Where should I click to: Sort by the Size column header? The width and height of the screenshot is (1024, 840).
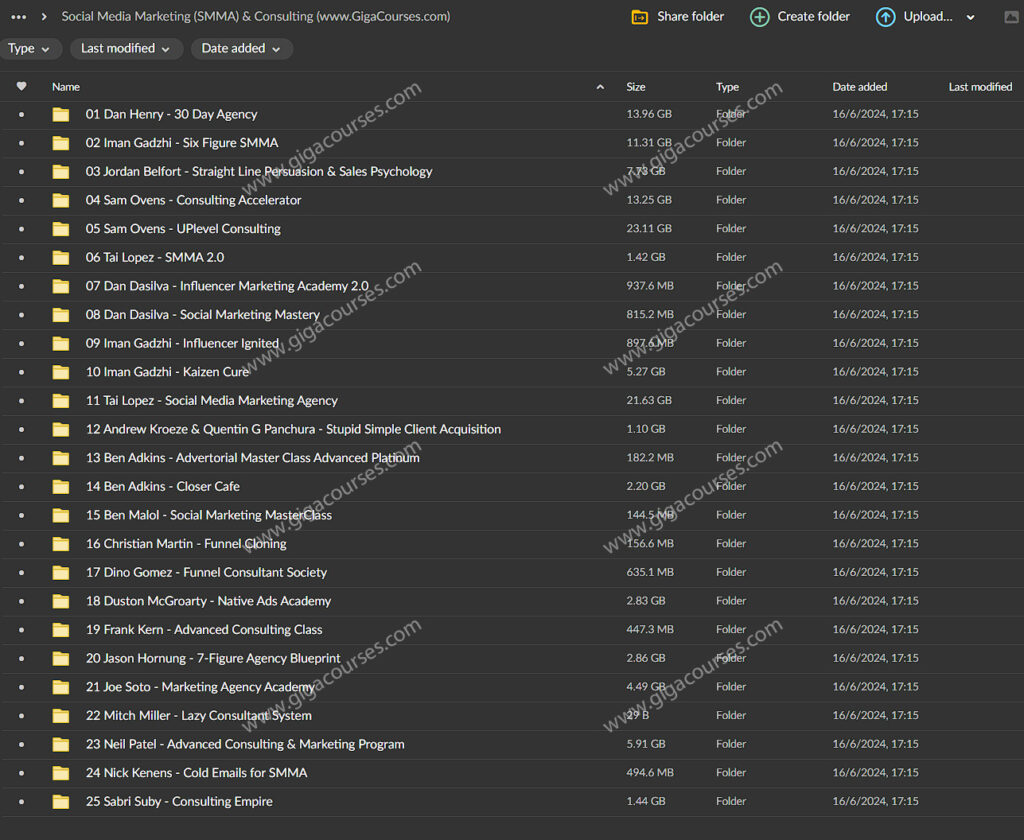636,87
